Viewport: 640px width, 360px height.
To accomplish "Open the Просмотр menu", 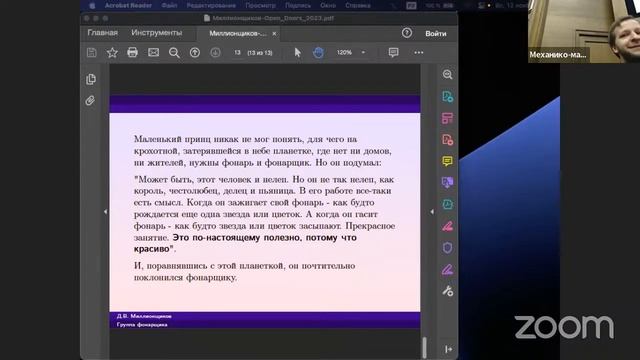I will [260, 5].
